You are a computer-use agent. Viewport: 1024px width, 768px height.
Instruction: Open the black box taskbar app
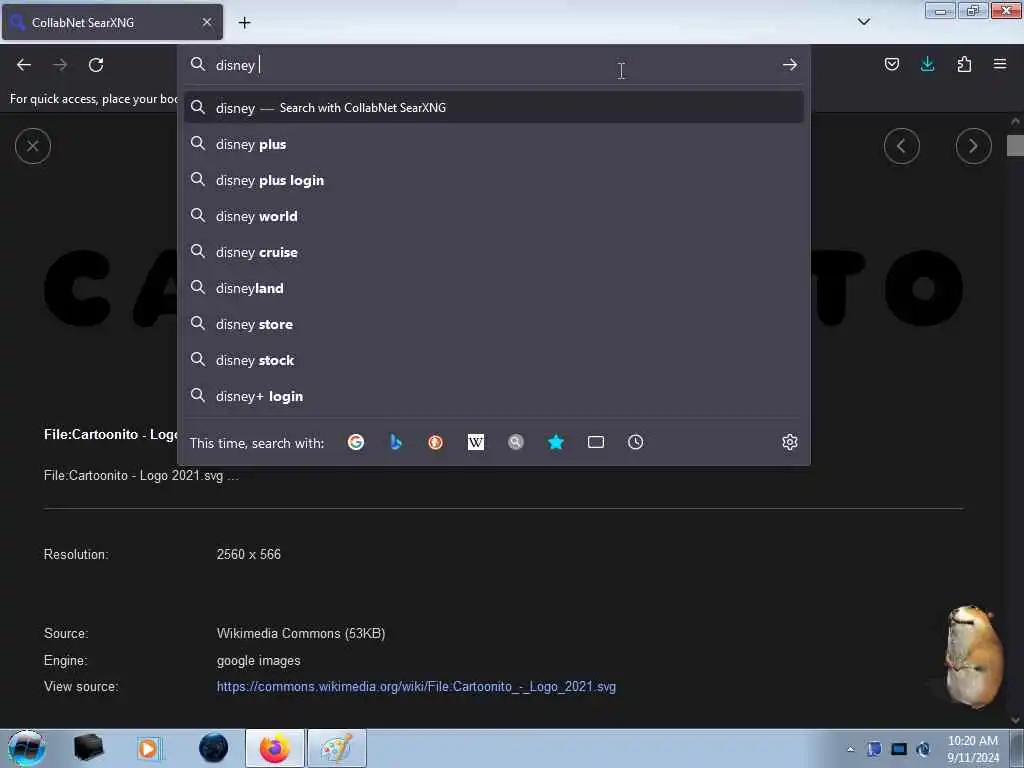click(88, 748)
